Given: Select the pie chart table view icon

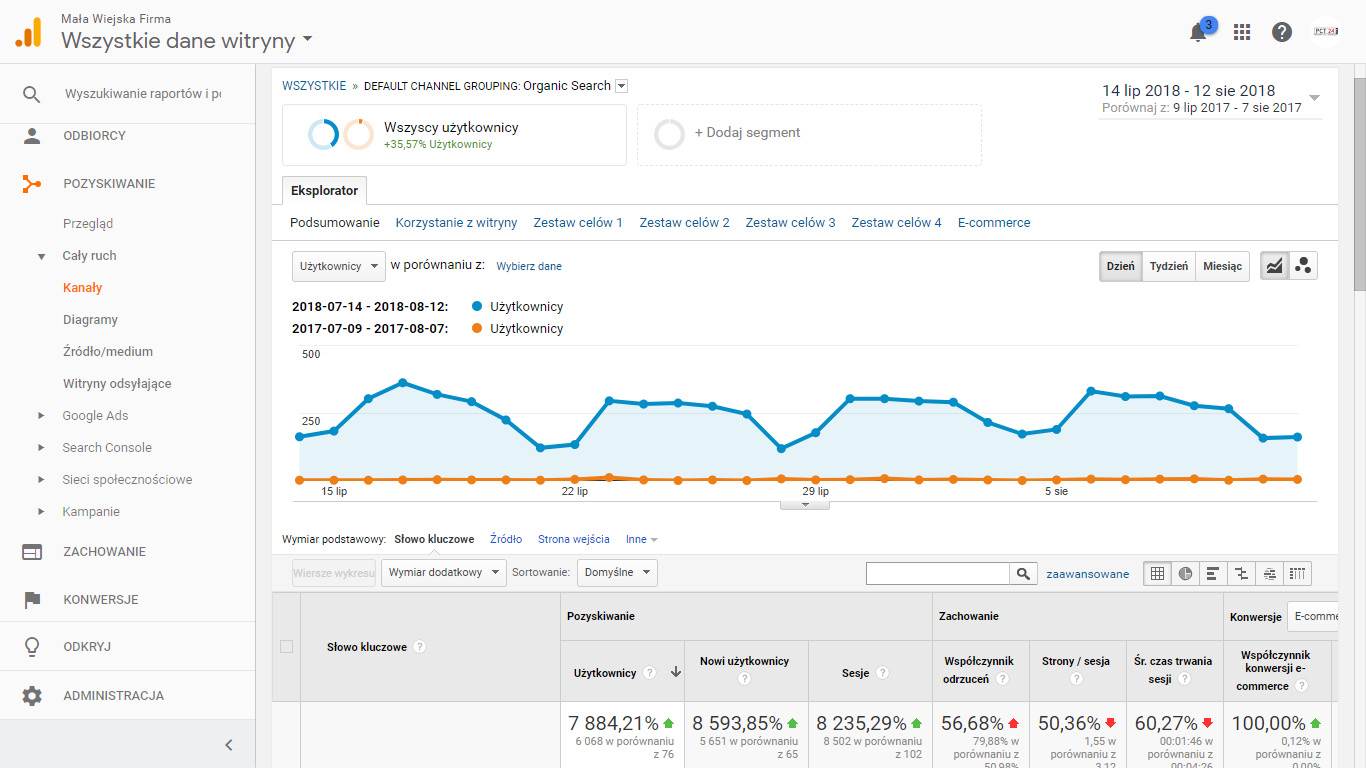Looking at the screenshot, I should pyautogui.click(x=1185, y=574).
